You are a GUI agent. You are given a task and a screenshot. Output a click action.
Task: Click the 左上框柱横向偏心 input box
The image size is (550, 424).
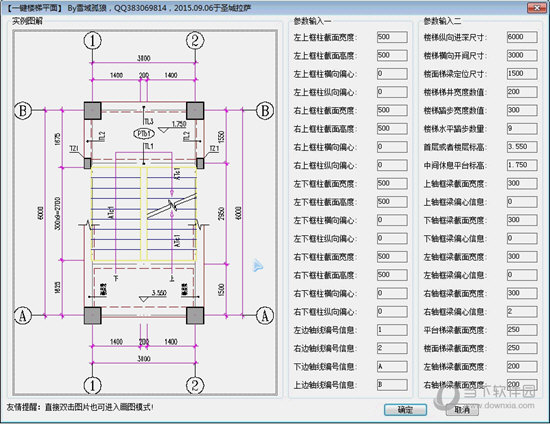[x=392, y=74]
